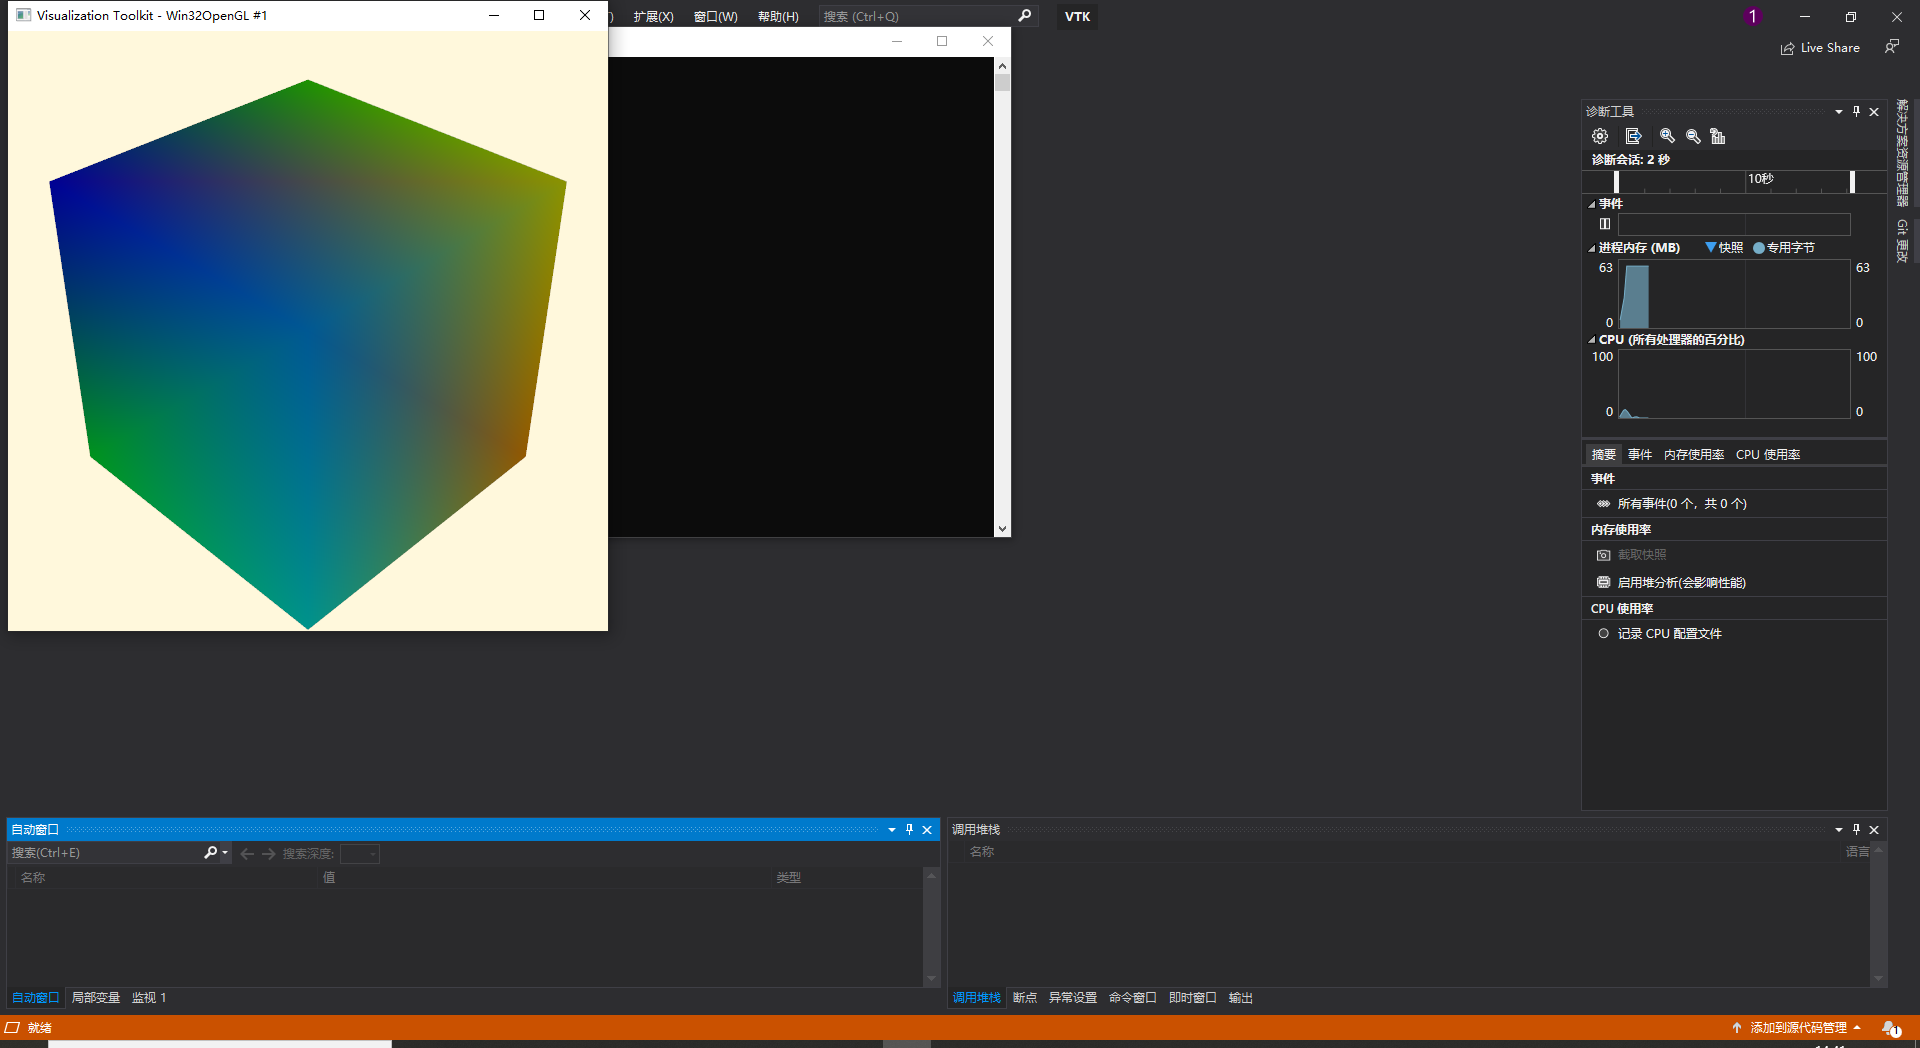
Task: Zoom out on the diagnostic timeline
Action: [x=1693, y=136]
